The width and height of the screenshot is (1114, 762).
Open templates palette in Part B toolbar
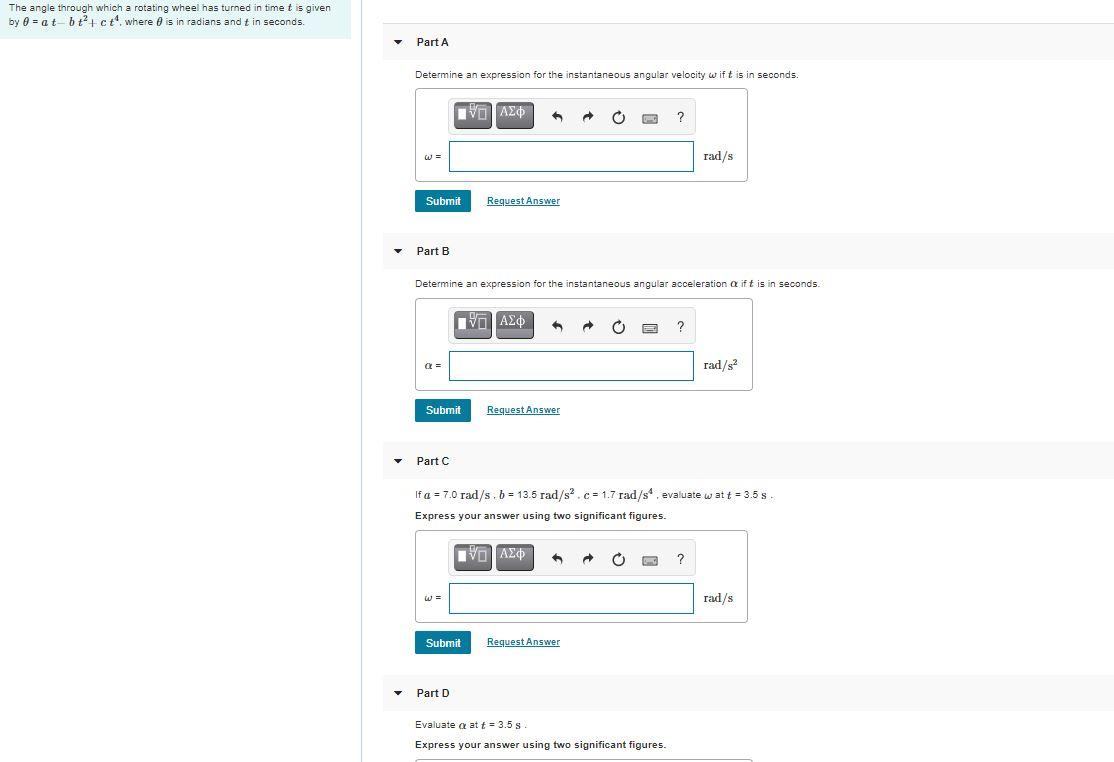472,324
